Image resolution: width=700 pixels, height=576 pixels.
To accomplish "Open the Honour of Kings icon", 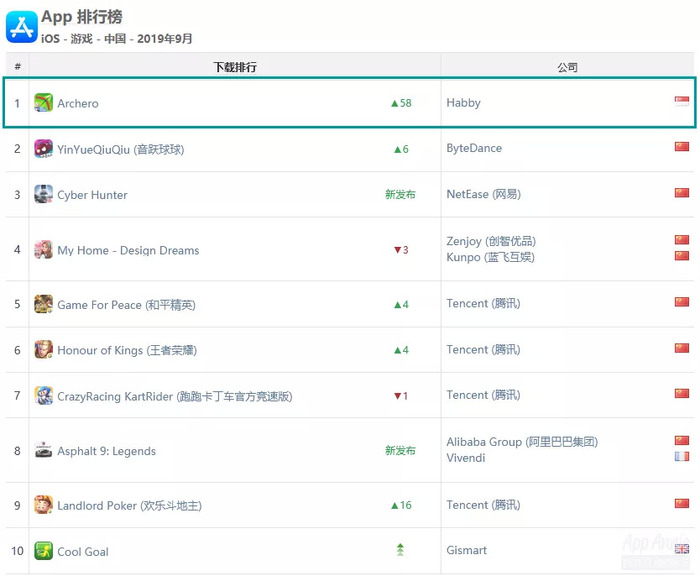I will click(x=43, y=350).
